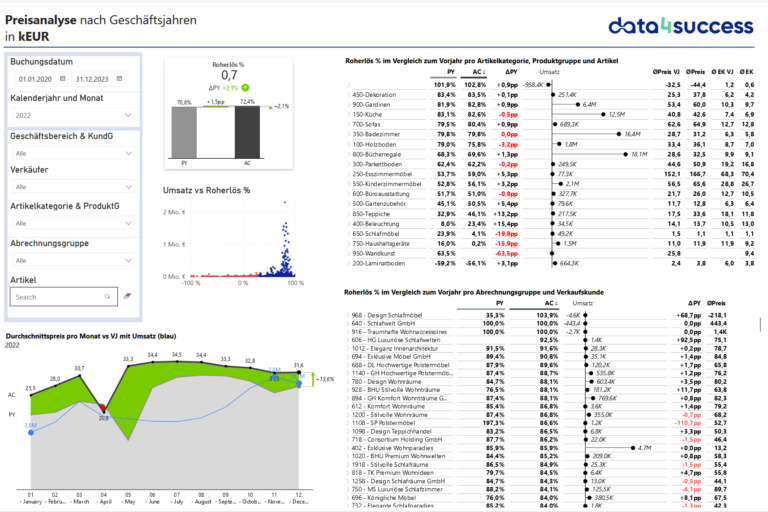Expand the 200-Laminatboden row
The width and height of the screenshot is (768, 512).
349,263
